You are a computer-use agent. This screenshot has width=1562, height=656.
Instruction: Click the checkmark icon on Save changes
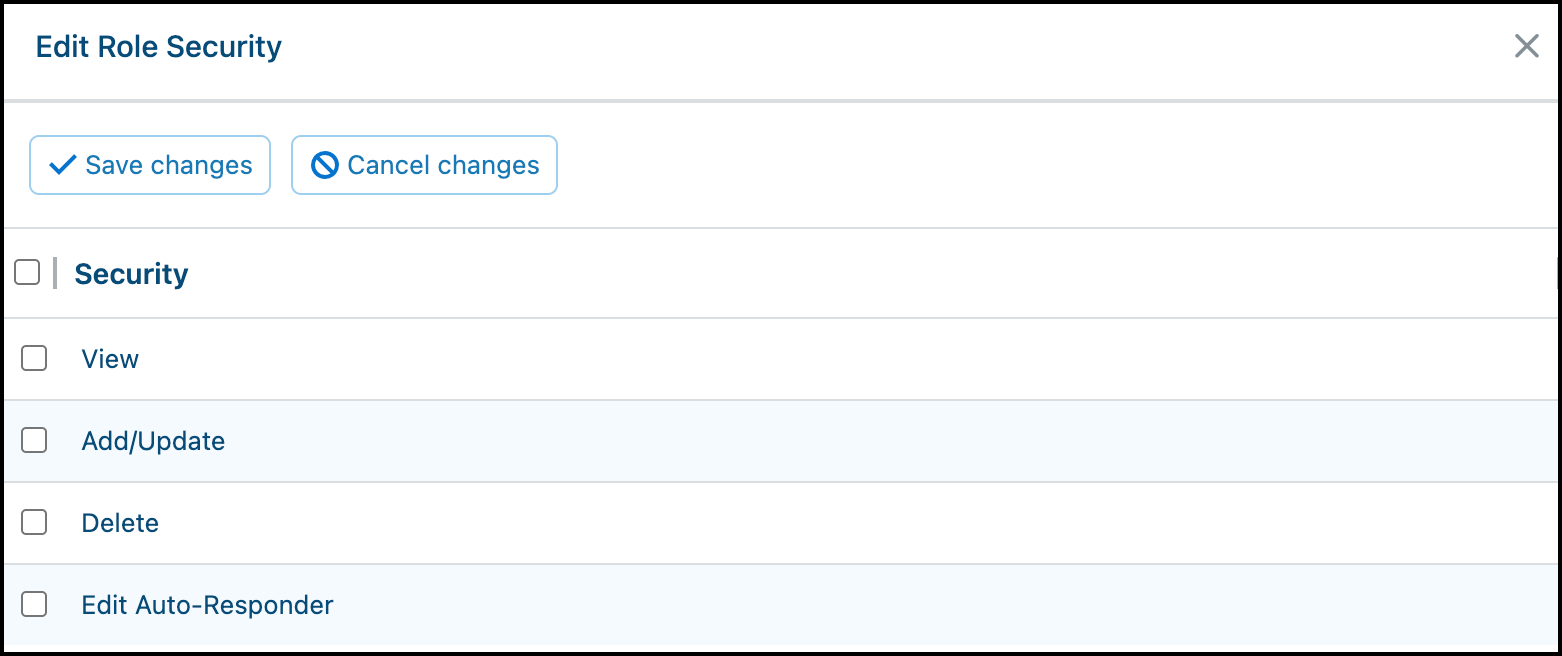(63, 165)
